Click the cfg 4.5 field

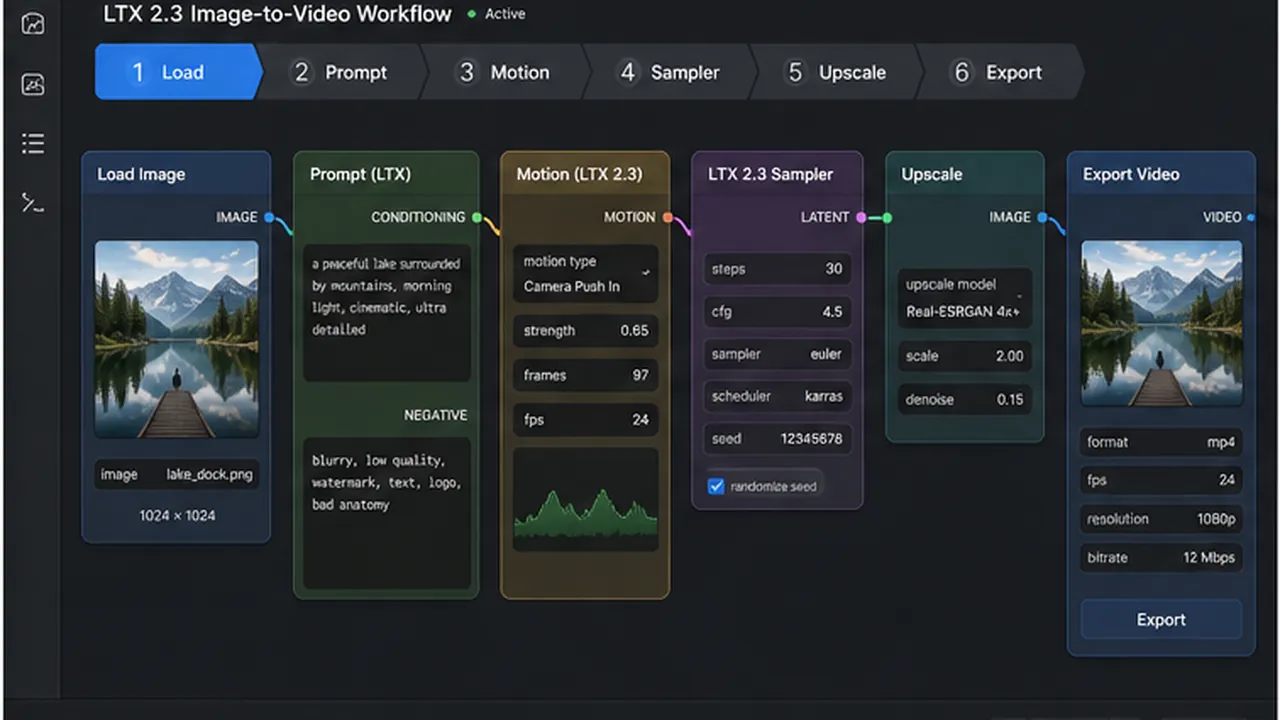tap(777, 311)
